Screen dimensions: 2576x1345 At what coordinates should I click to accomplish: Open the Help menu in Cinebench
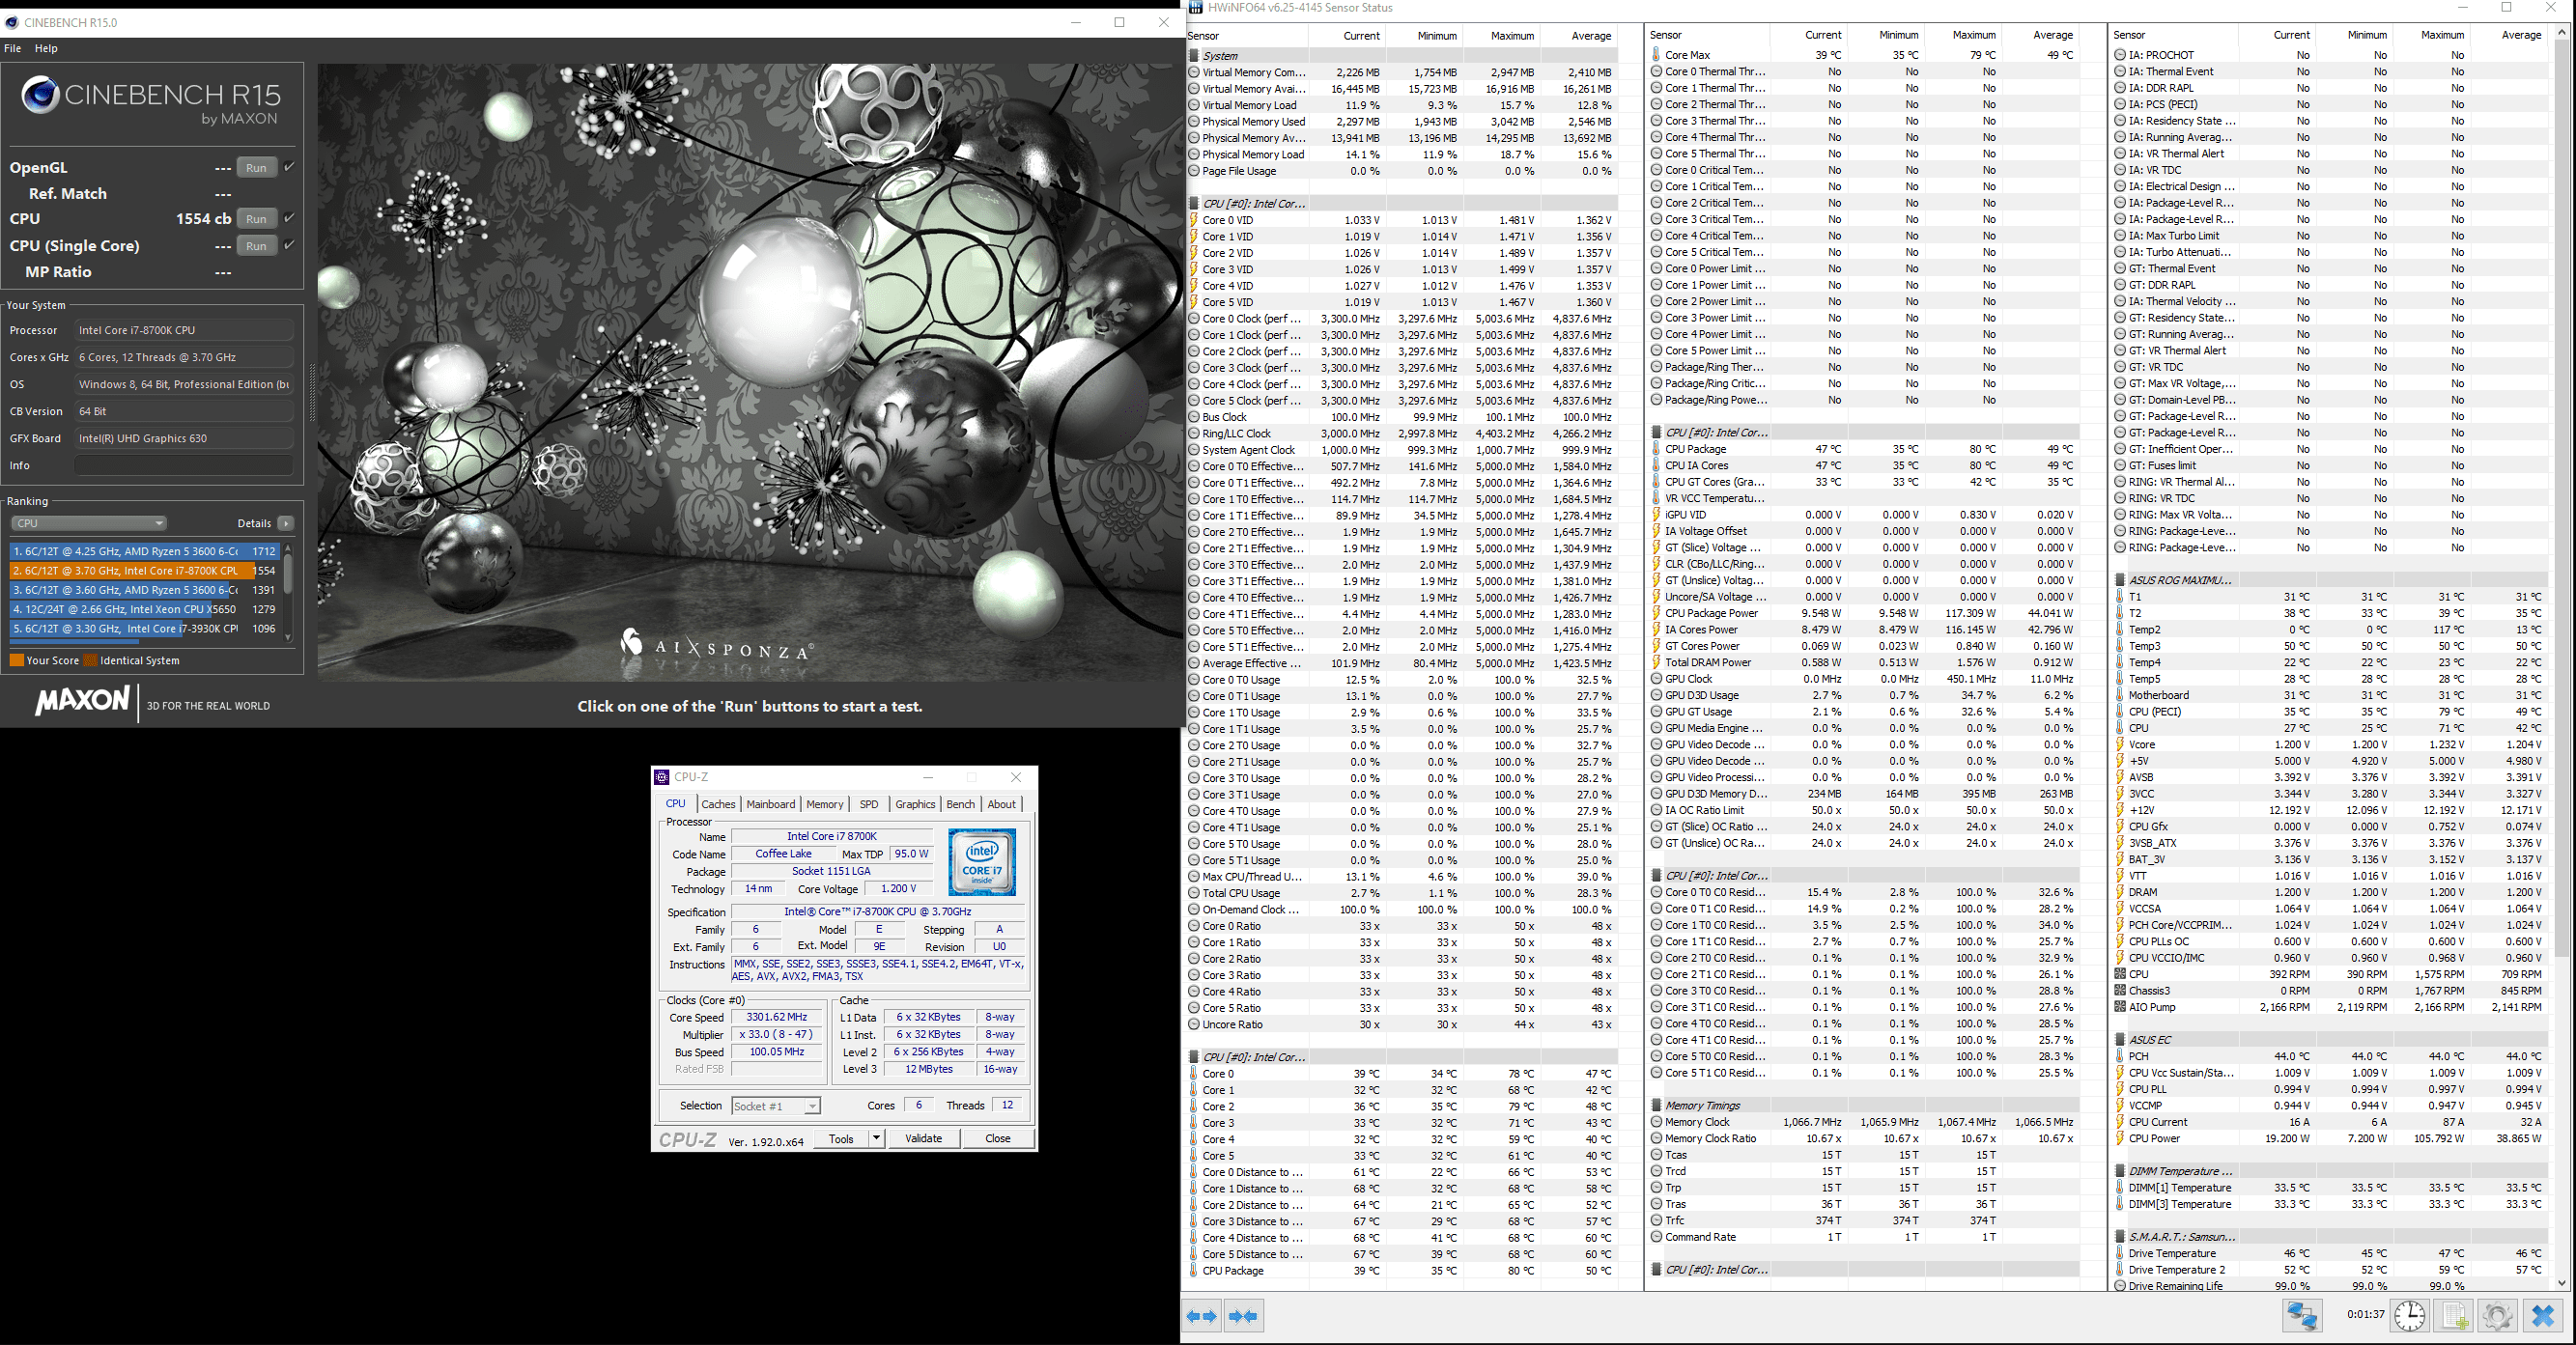pos(46,48)
